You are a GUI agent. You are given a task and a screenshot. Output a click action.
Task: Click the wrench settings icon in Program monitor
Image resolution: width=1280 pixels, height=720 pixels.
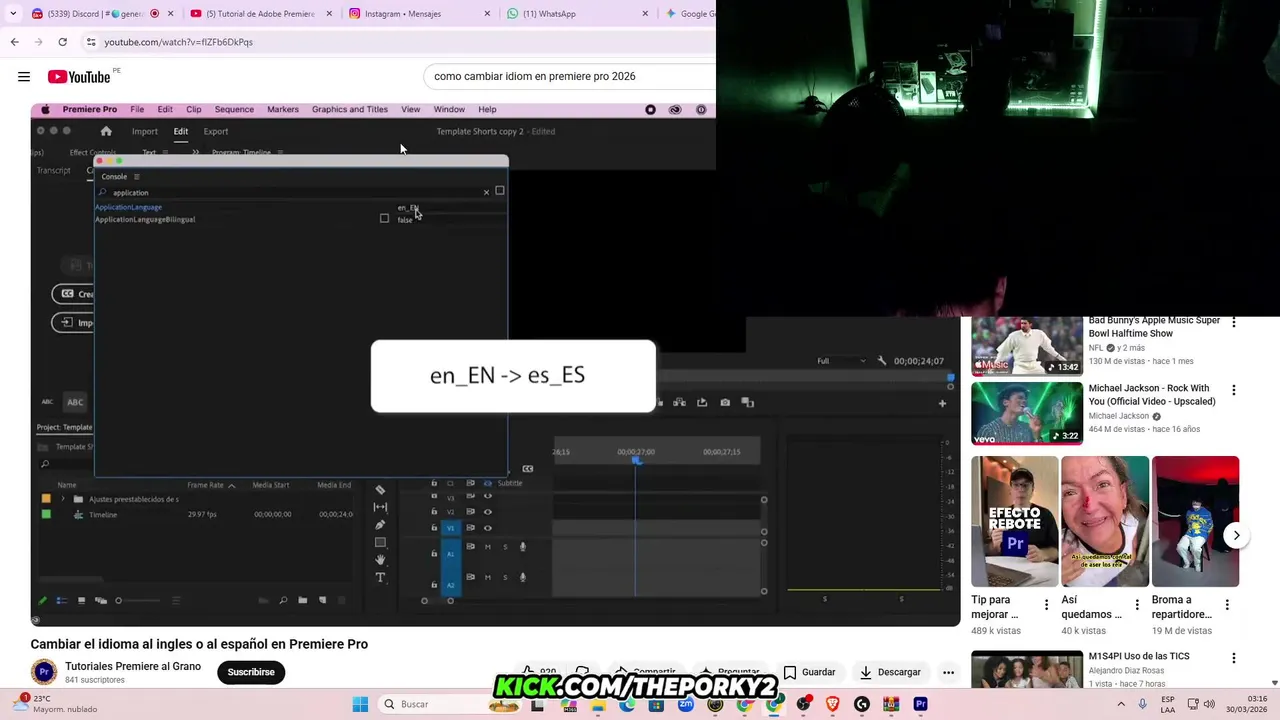pos(881,360)
